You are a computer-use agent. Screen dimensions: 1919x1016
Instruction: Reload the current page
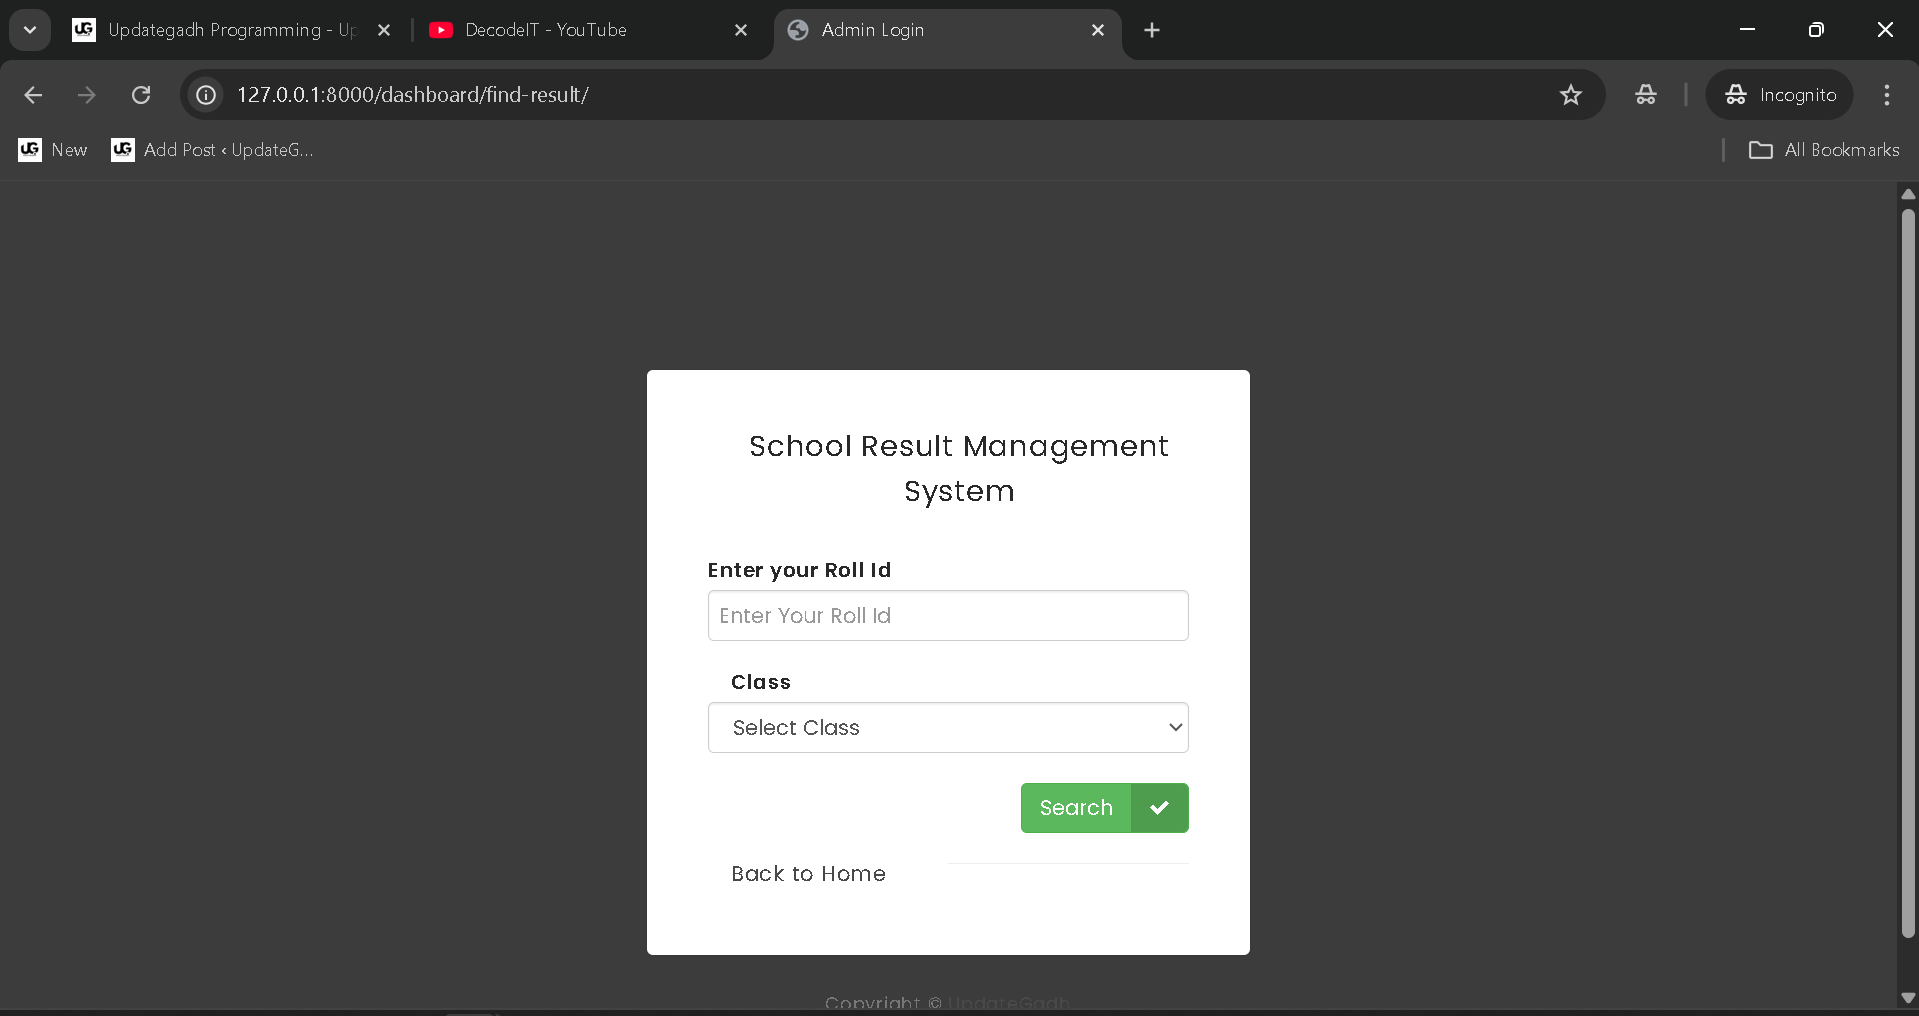click(141, 95)
